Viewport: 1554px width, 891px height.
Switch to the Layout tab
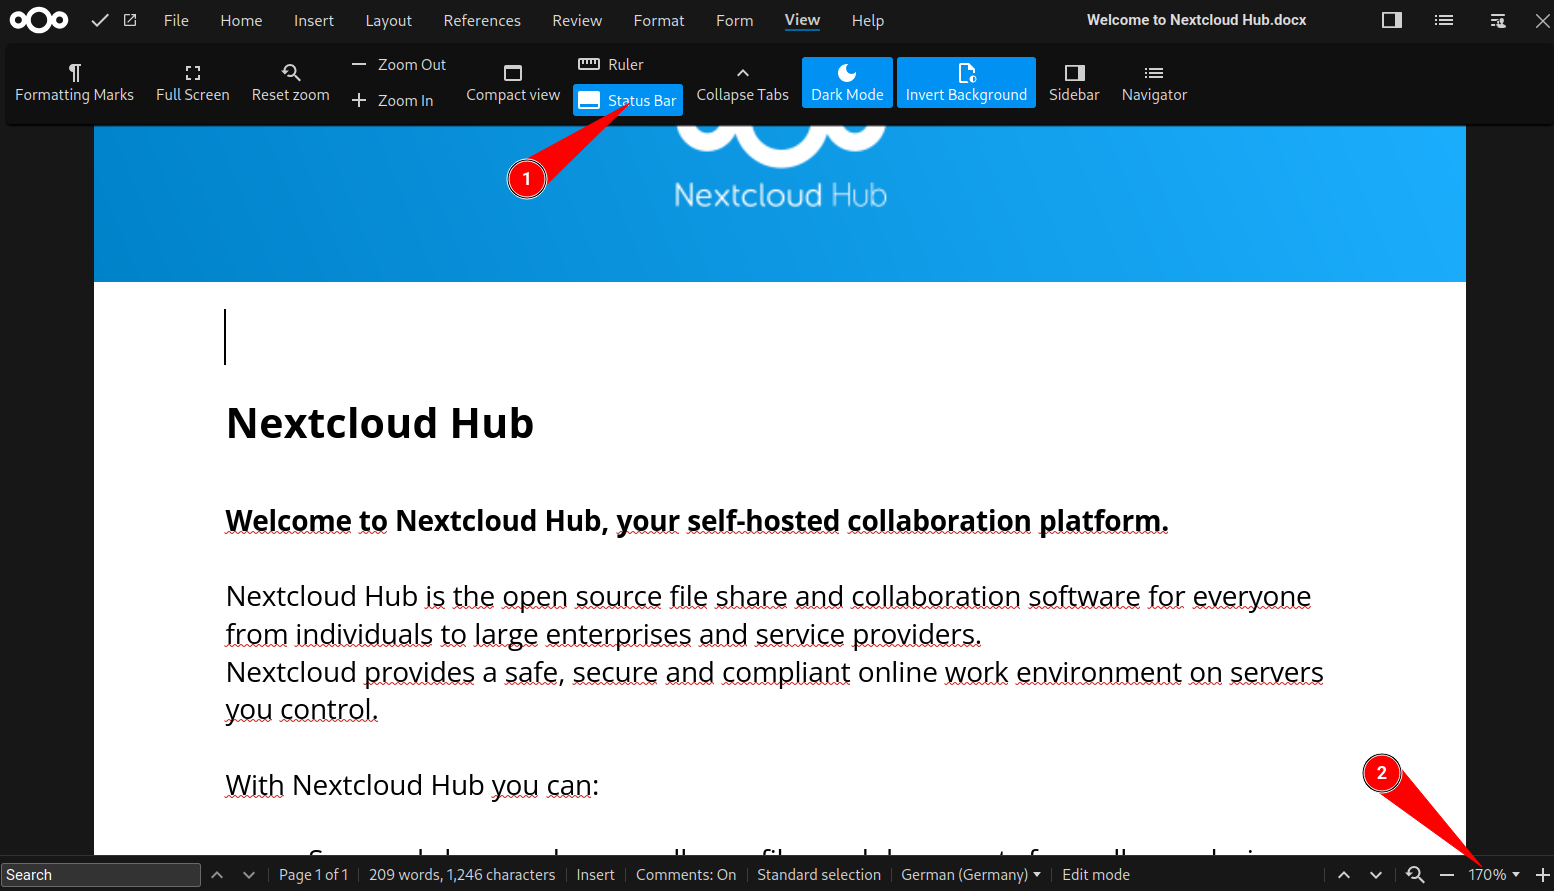[388, 20]
